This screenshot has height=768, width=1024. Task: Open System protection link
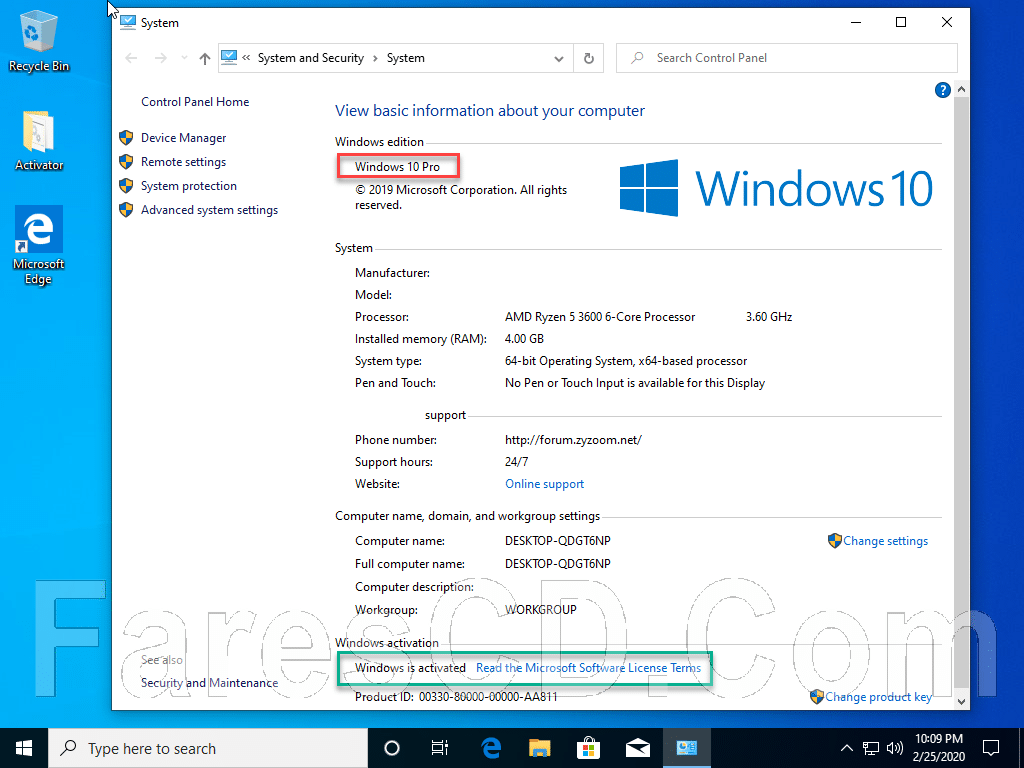[x=189, y=186]
